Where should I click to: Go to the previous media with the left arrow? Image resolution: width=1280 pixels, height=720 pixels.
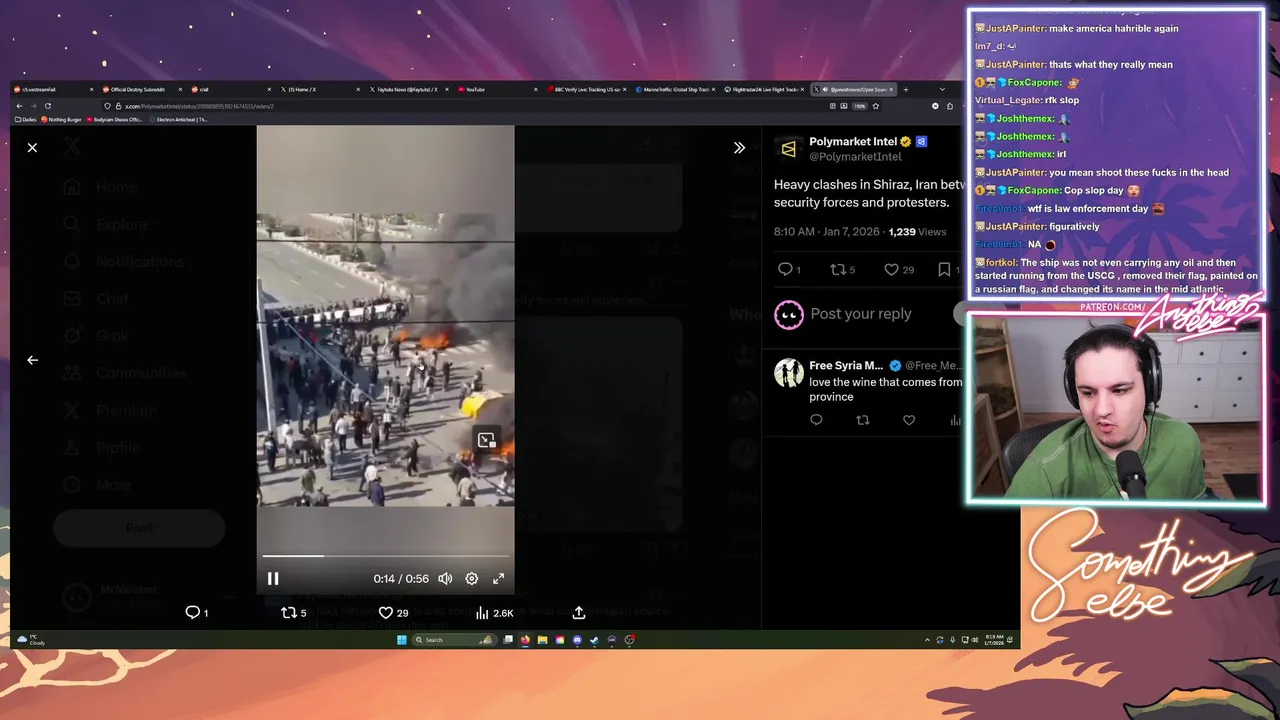pyautogui.click(x=32, y=360)
